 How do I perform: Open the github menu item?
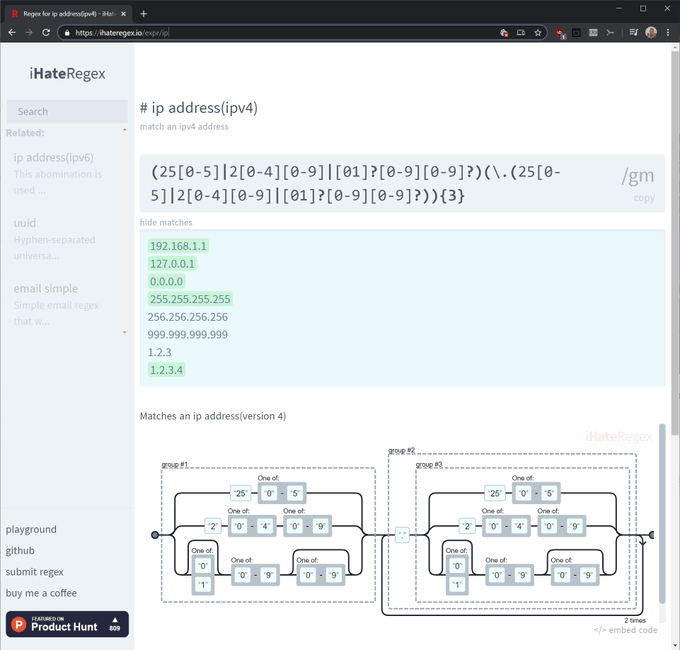pyautogui.click(x=20, y=551)
